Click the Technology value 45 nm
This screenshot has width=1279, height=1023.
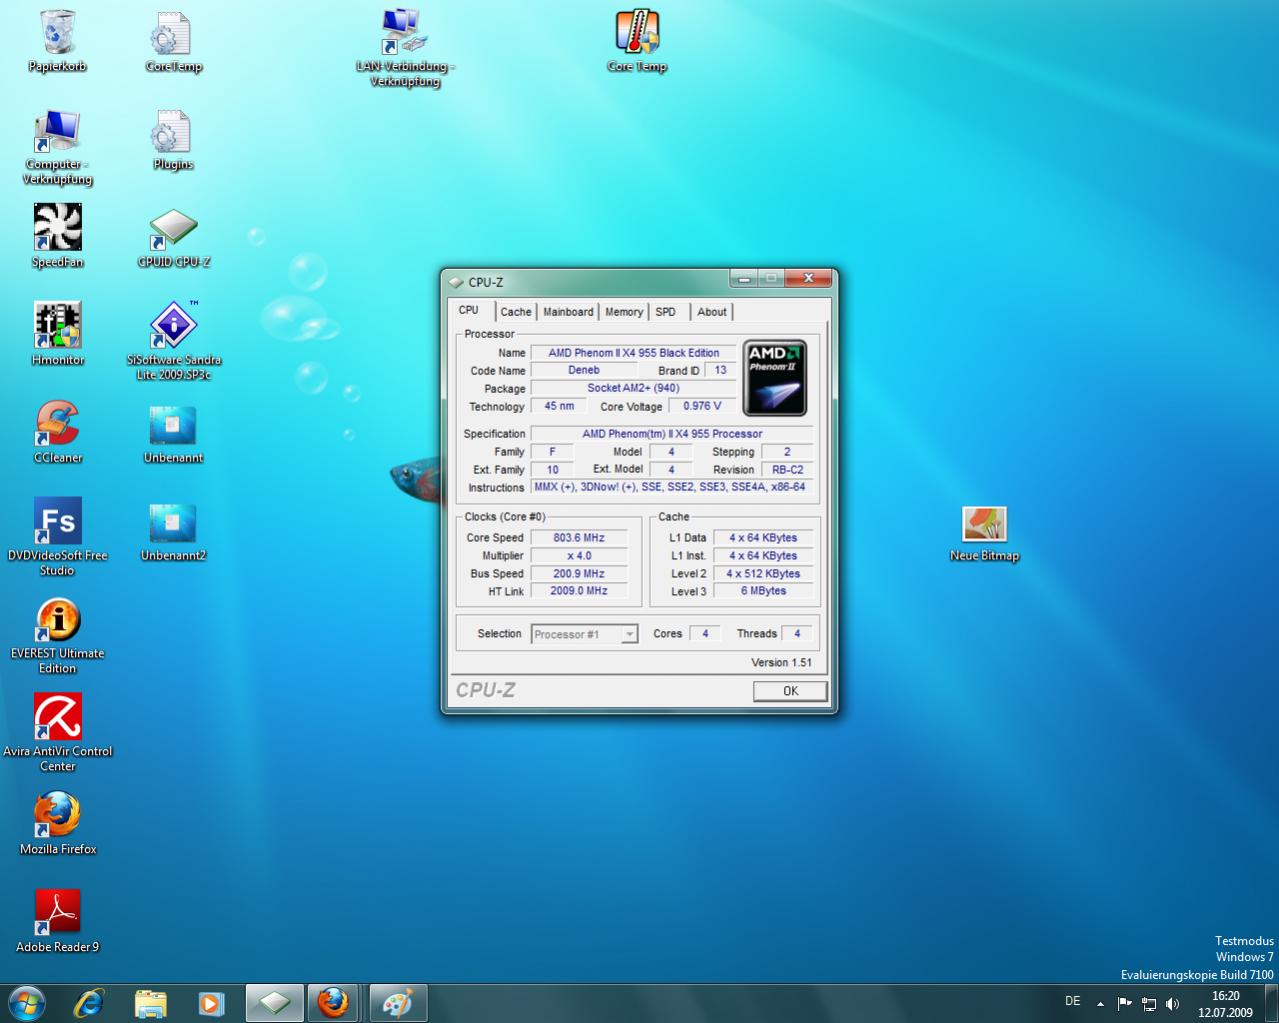coord(559,406)
